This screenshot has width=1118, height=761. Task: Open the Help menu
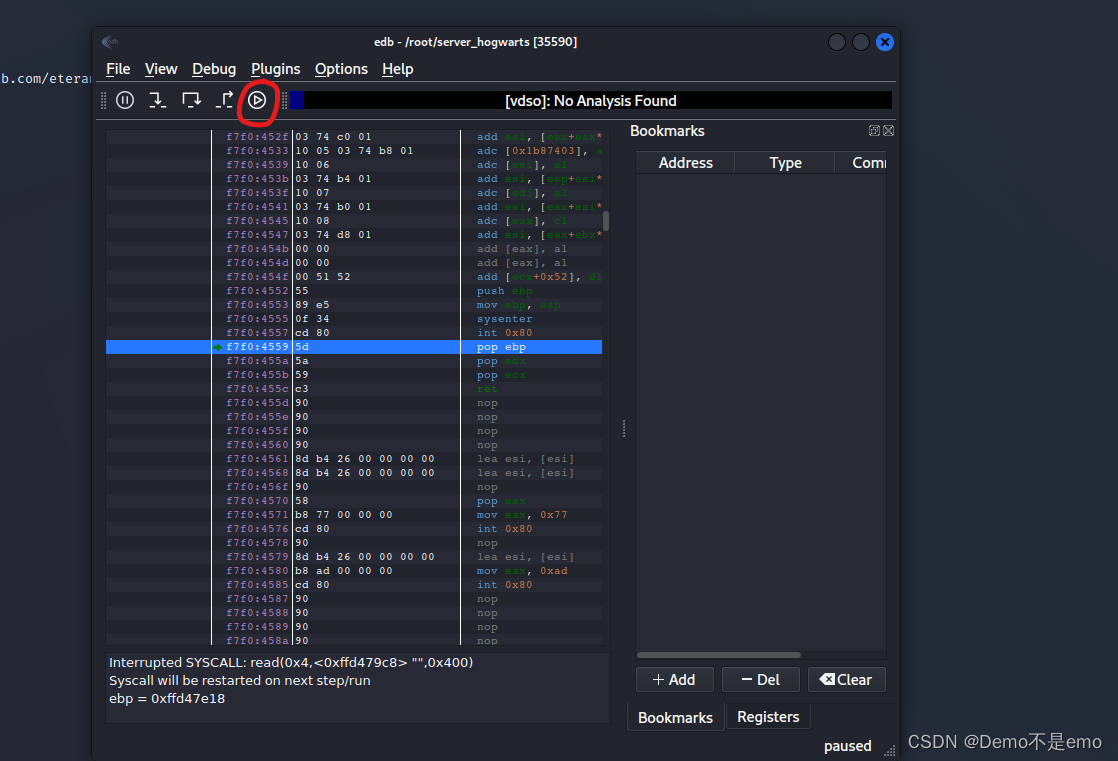[398, 69]
